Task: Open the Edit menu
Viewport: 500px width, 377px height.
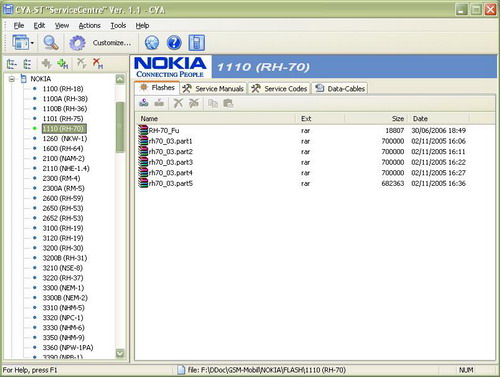Action: pos(39,26)
